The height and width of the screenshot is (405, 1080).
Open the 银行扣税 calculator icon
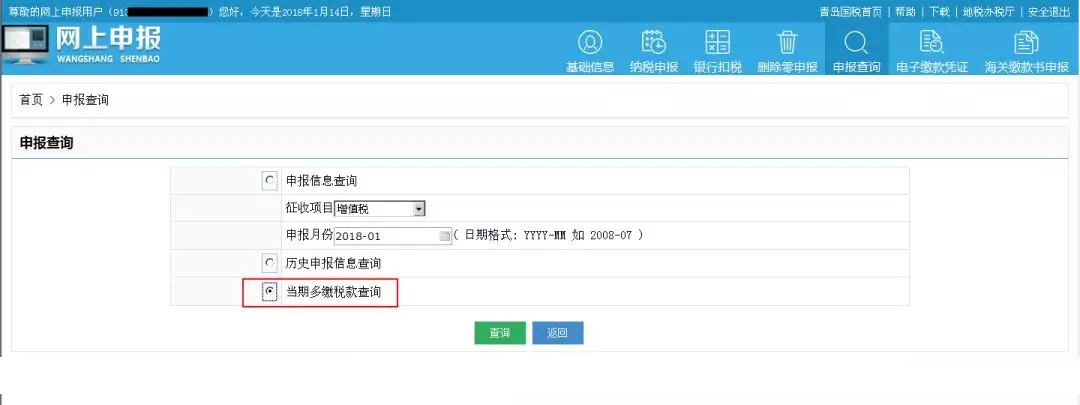(x=718, y=43)
